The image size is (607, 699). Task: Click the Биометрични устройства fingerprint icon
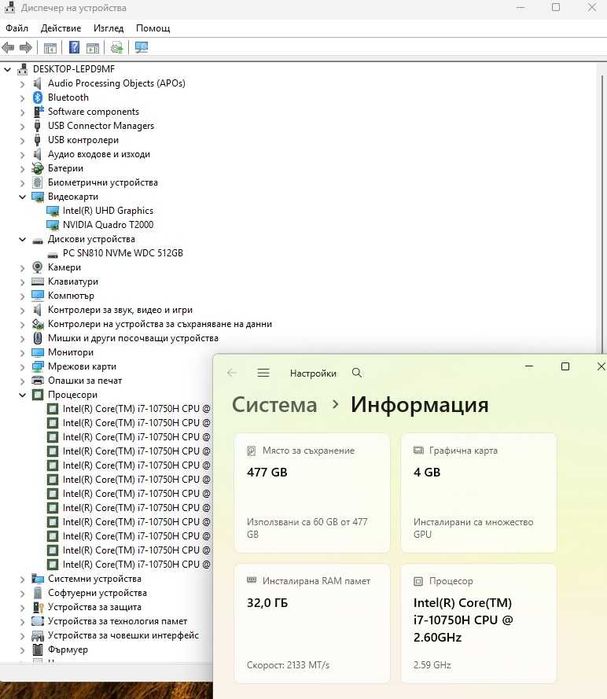(38, 182)
